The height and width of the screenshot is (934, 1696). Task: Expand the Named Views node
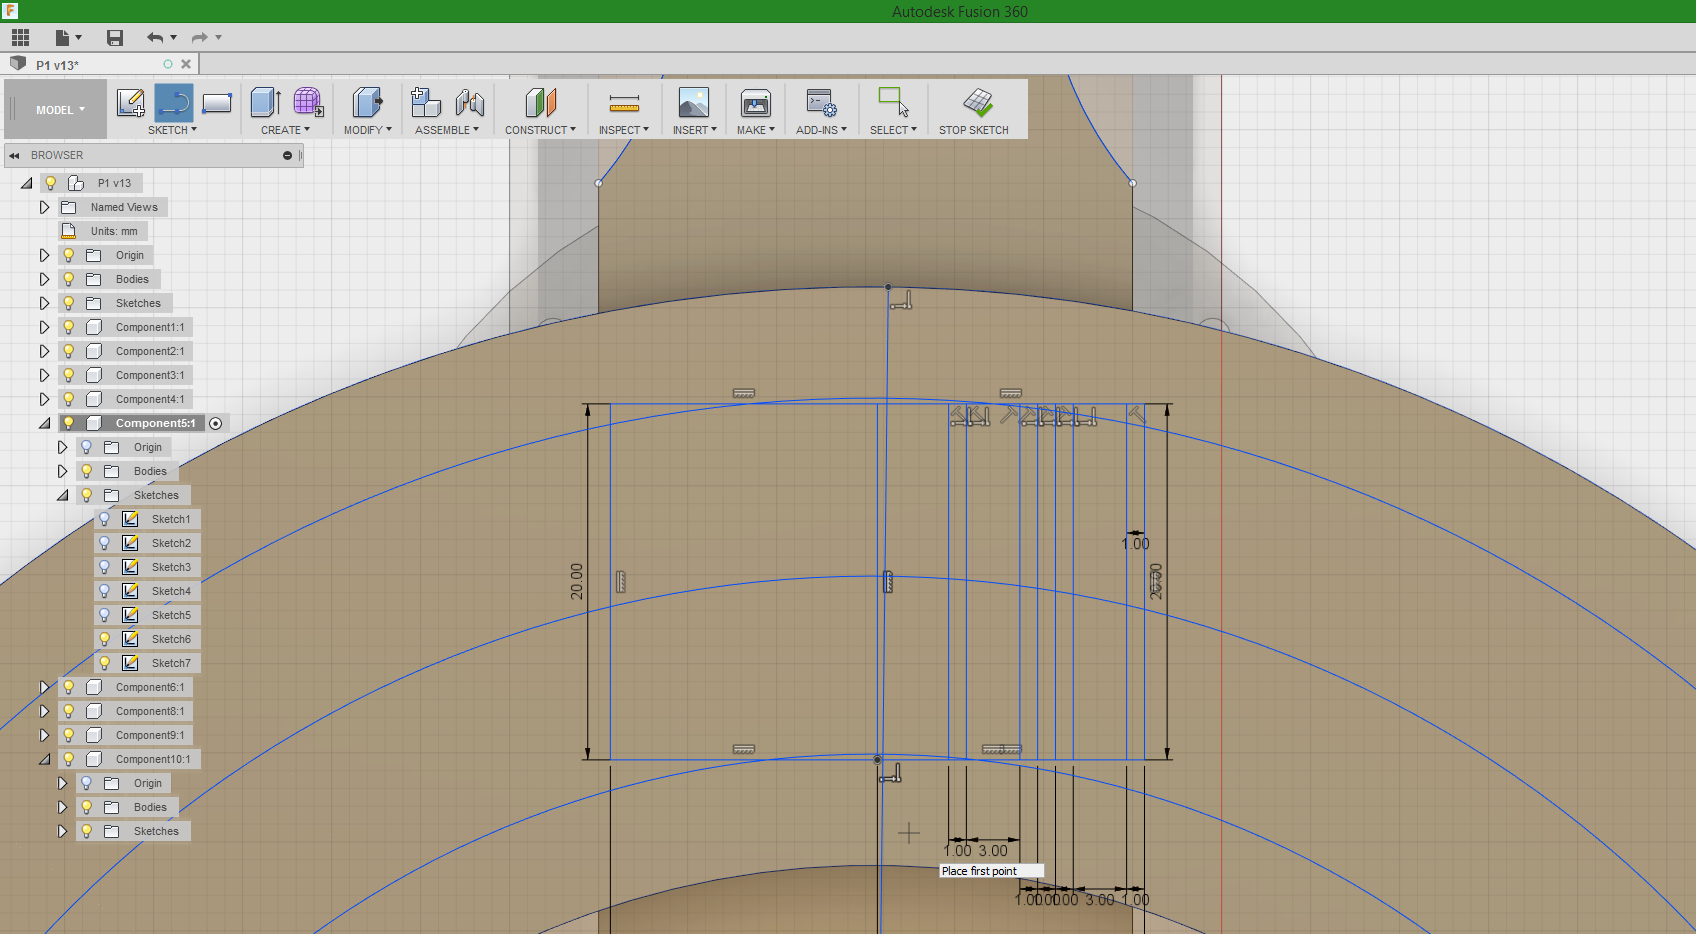point(44,207)
